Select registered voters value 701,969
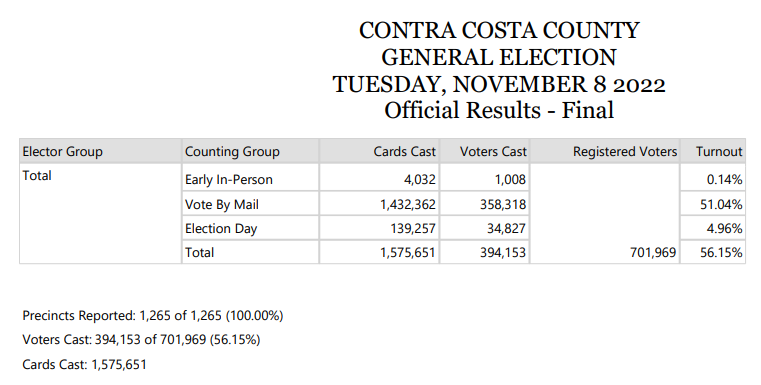 pyautogui.click(x=653, y=252)
